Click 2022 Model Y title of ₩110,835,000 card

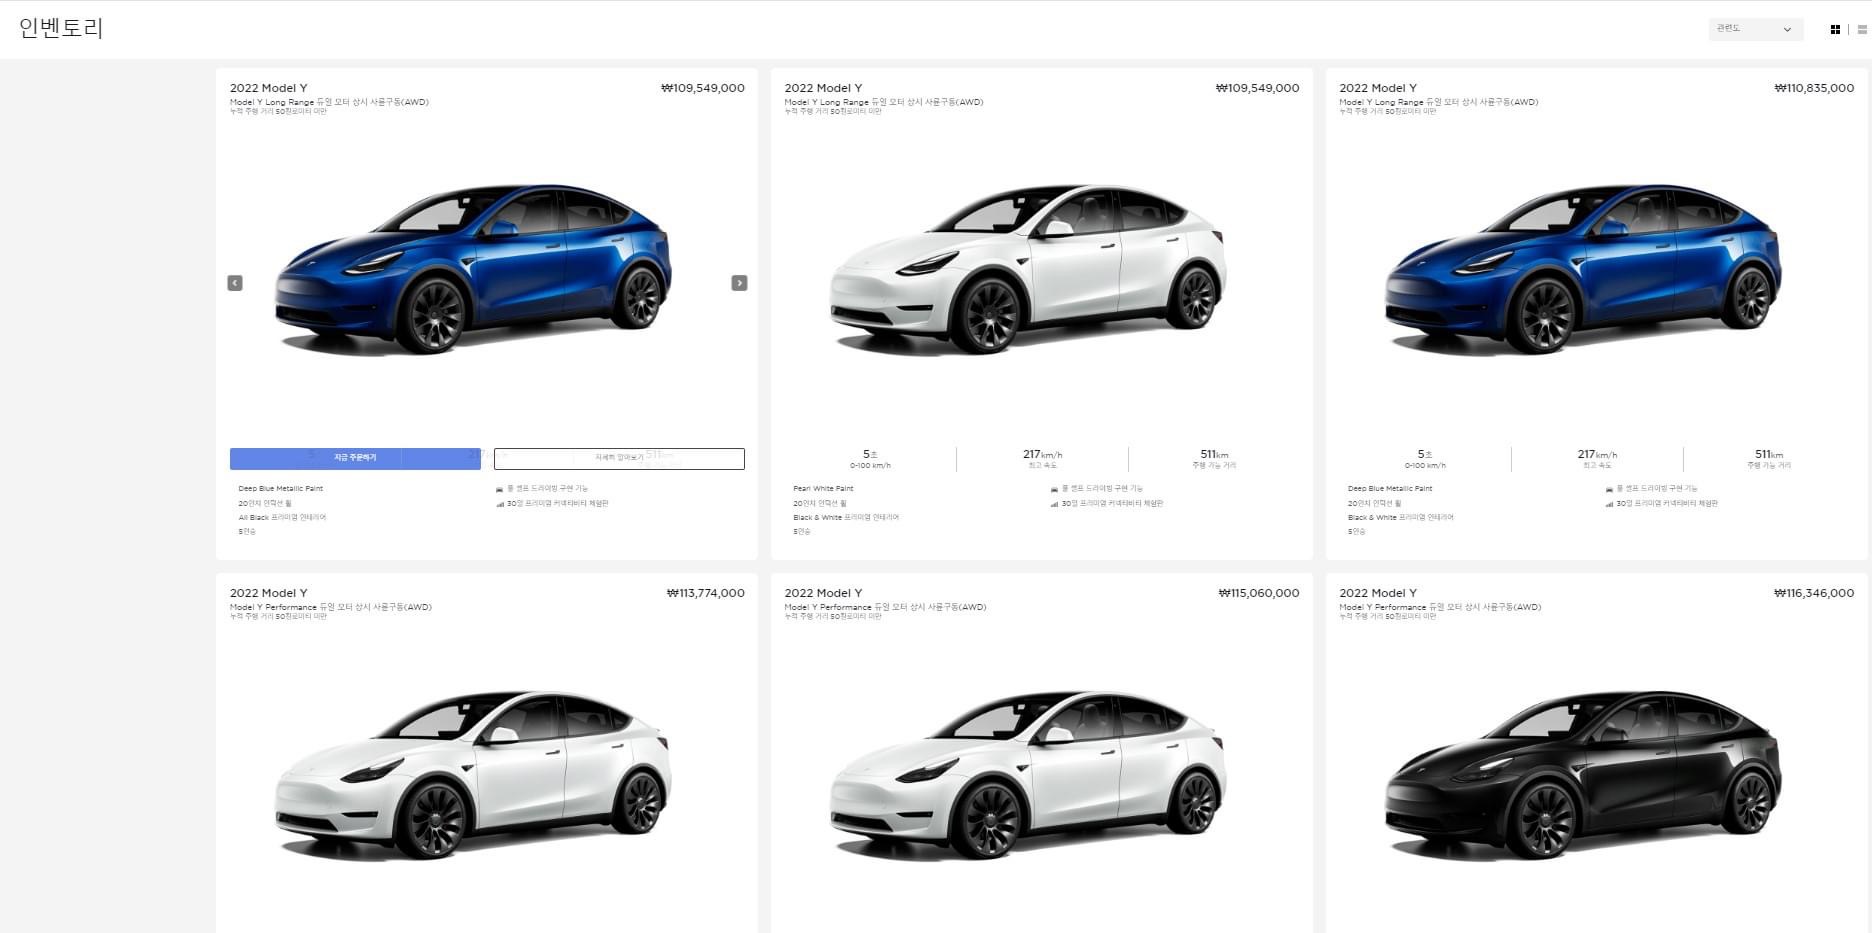pyautogui.click(x=1378, y=88)
